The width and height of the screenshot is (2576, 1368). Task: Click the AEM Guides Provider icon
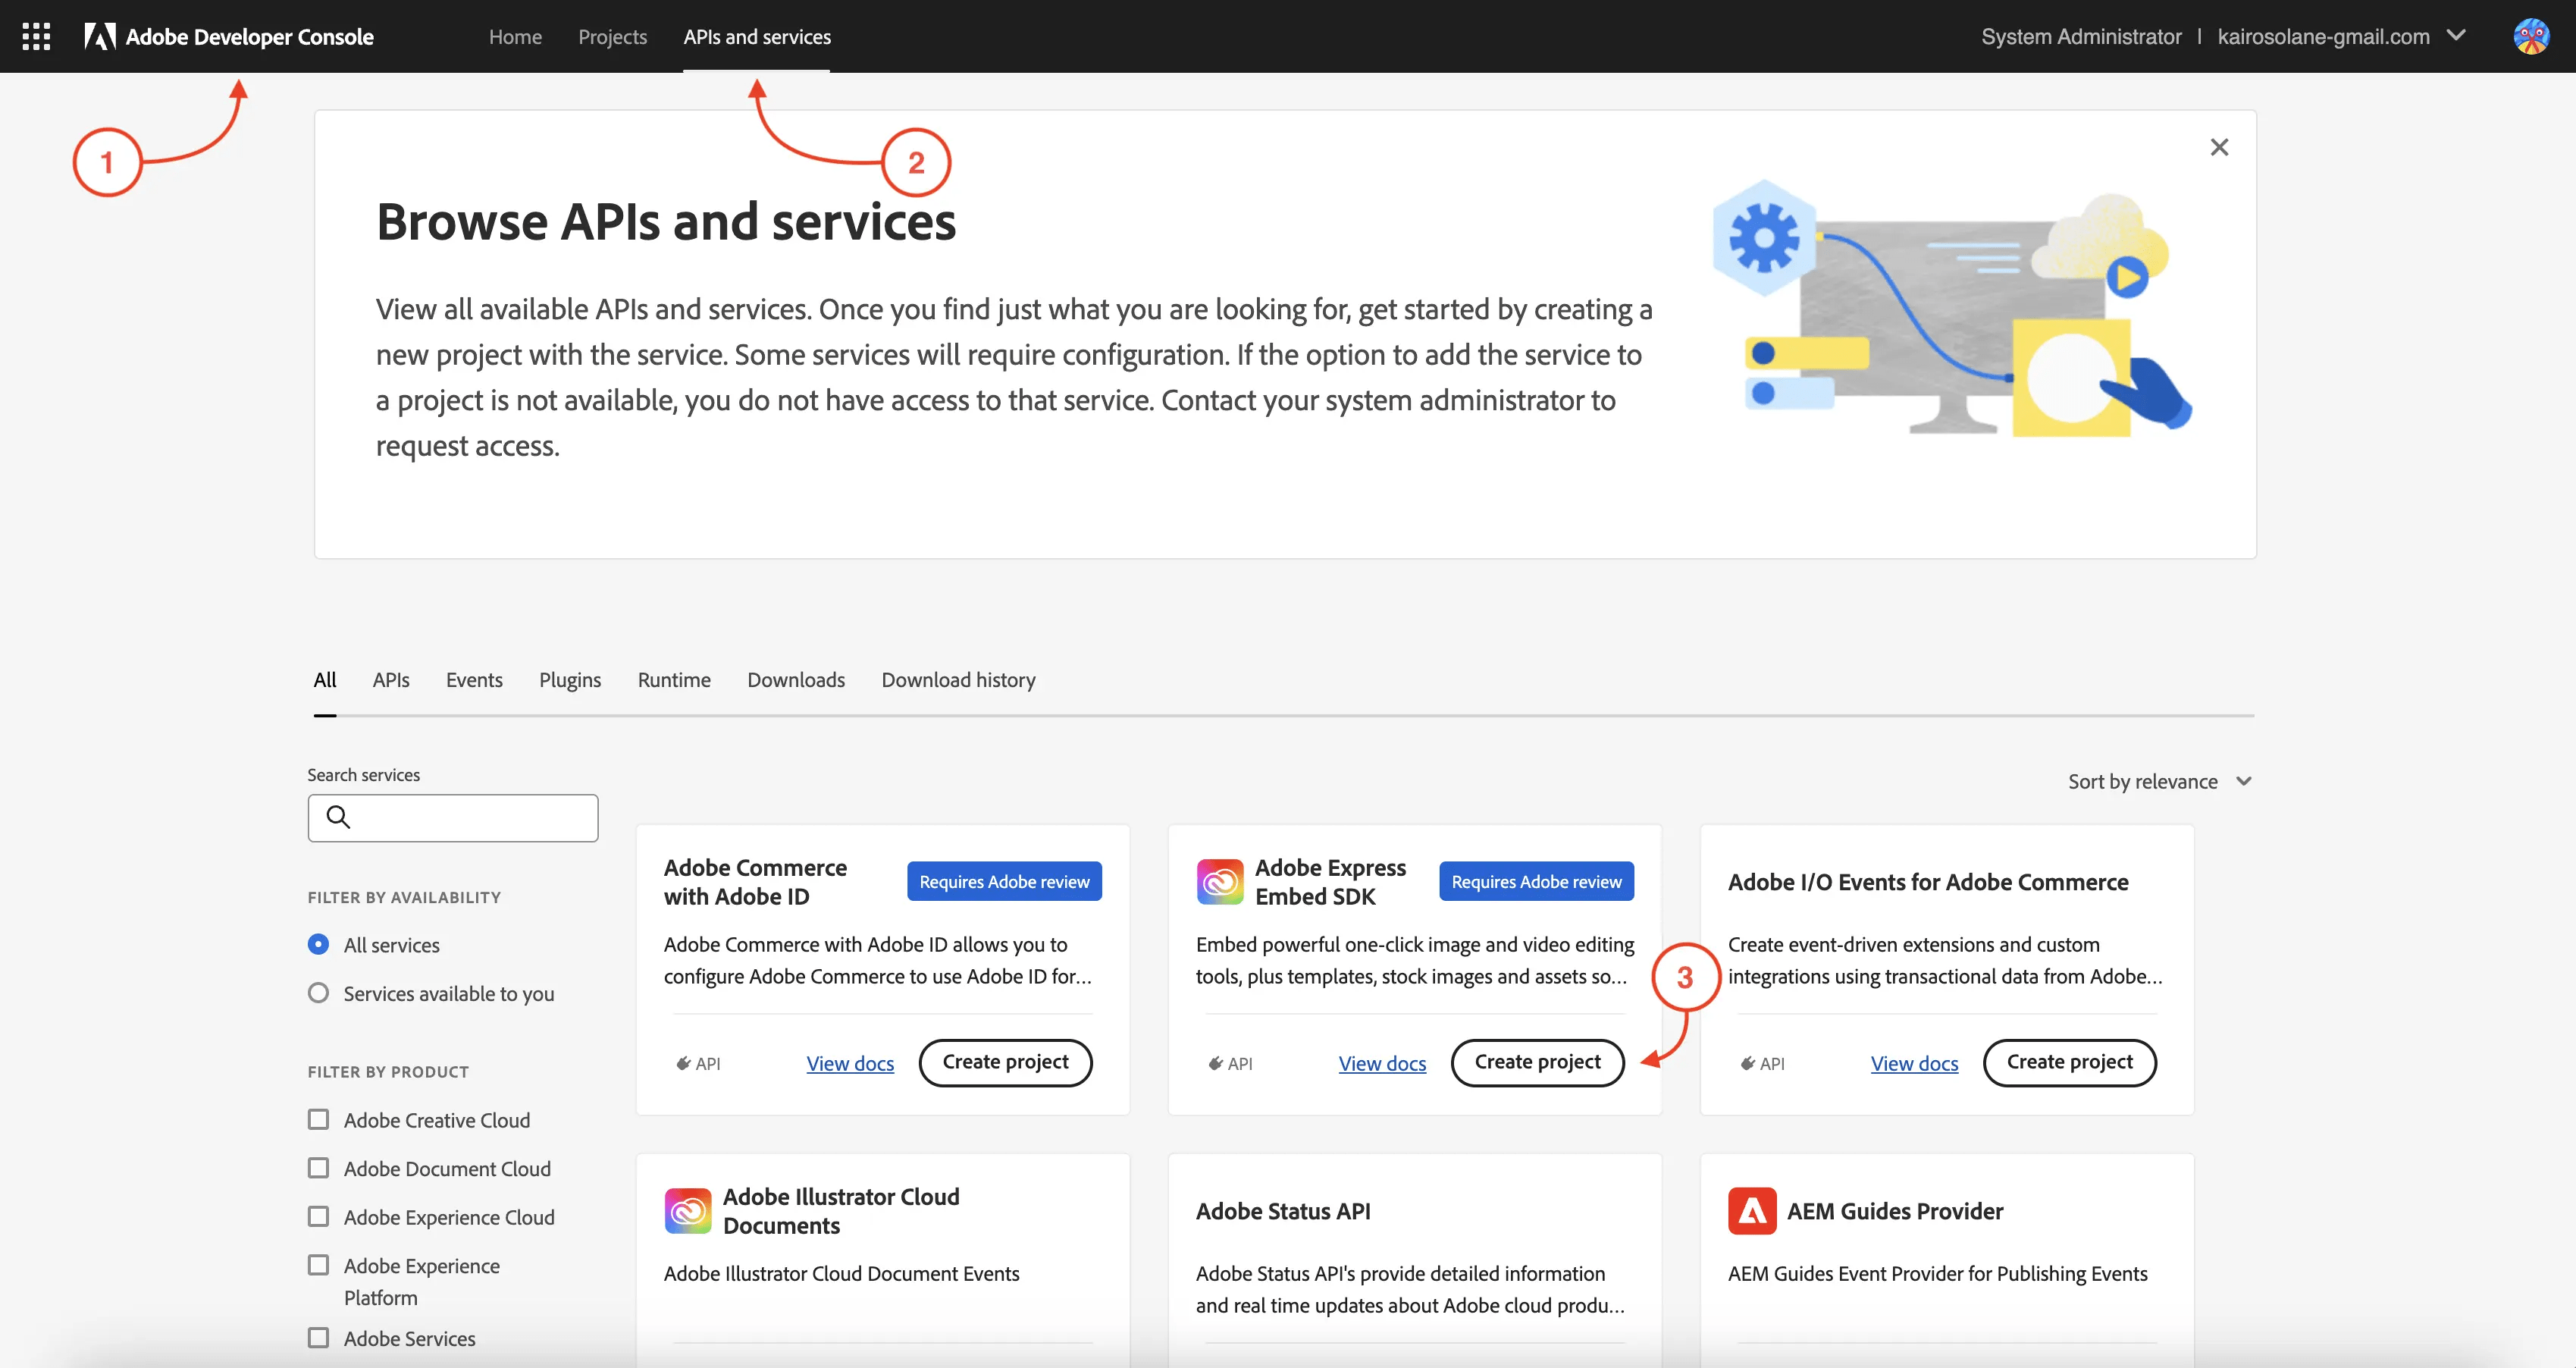point(1752,1211)
